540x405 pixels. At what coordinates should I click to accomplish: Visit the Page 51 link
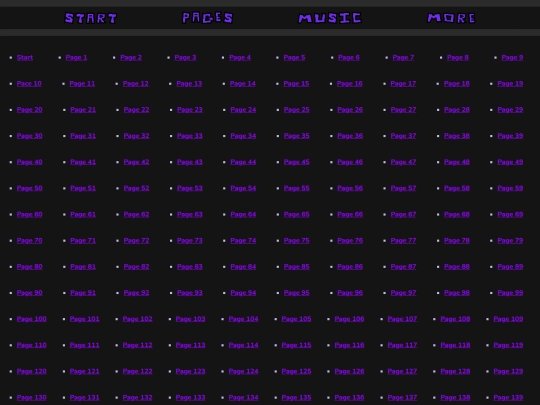click(x=83, y=188)
